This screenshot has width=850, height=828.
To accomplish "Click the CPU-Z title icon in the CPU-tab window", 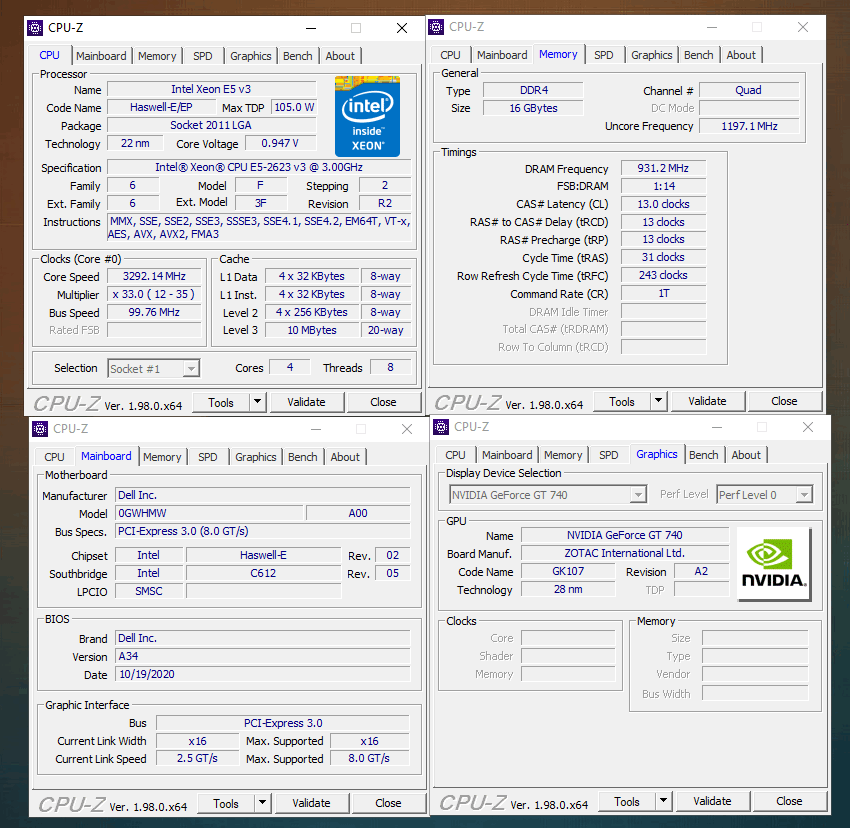I will (x=35, y=28).
